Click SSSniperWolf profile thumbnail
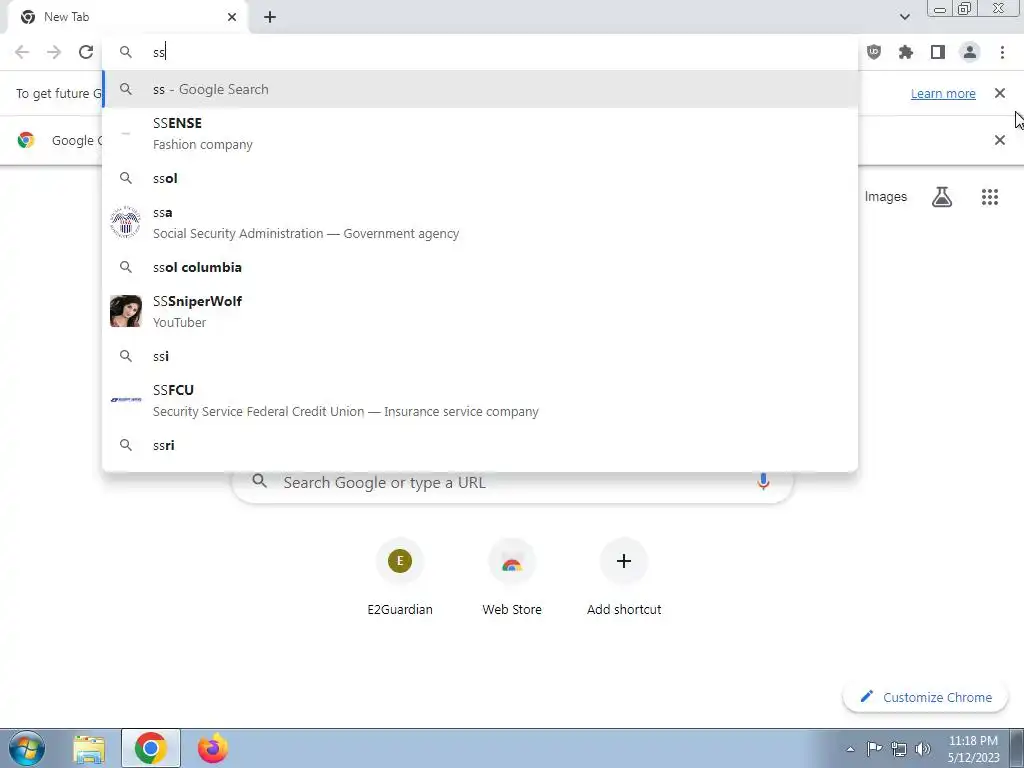Viewport: 1024px width, 768px height. (126, 311)
